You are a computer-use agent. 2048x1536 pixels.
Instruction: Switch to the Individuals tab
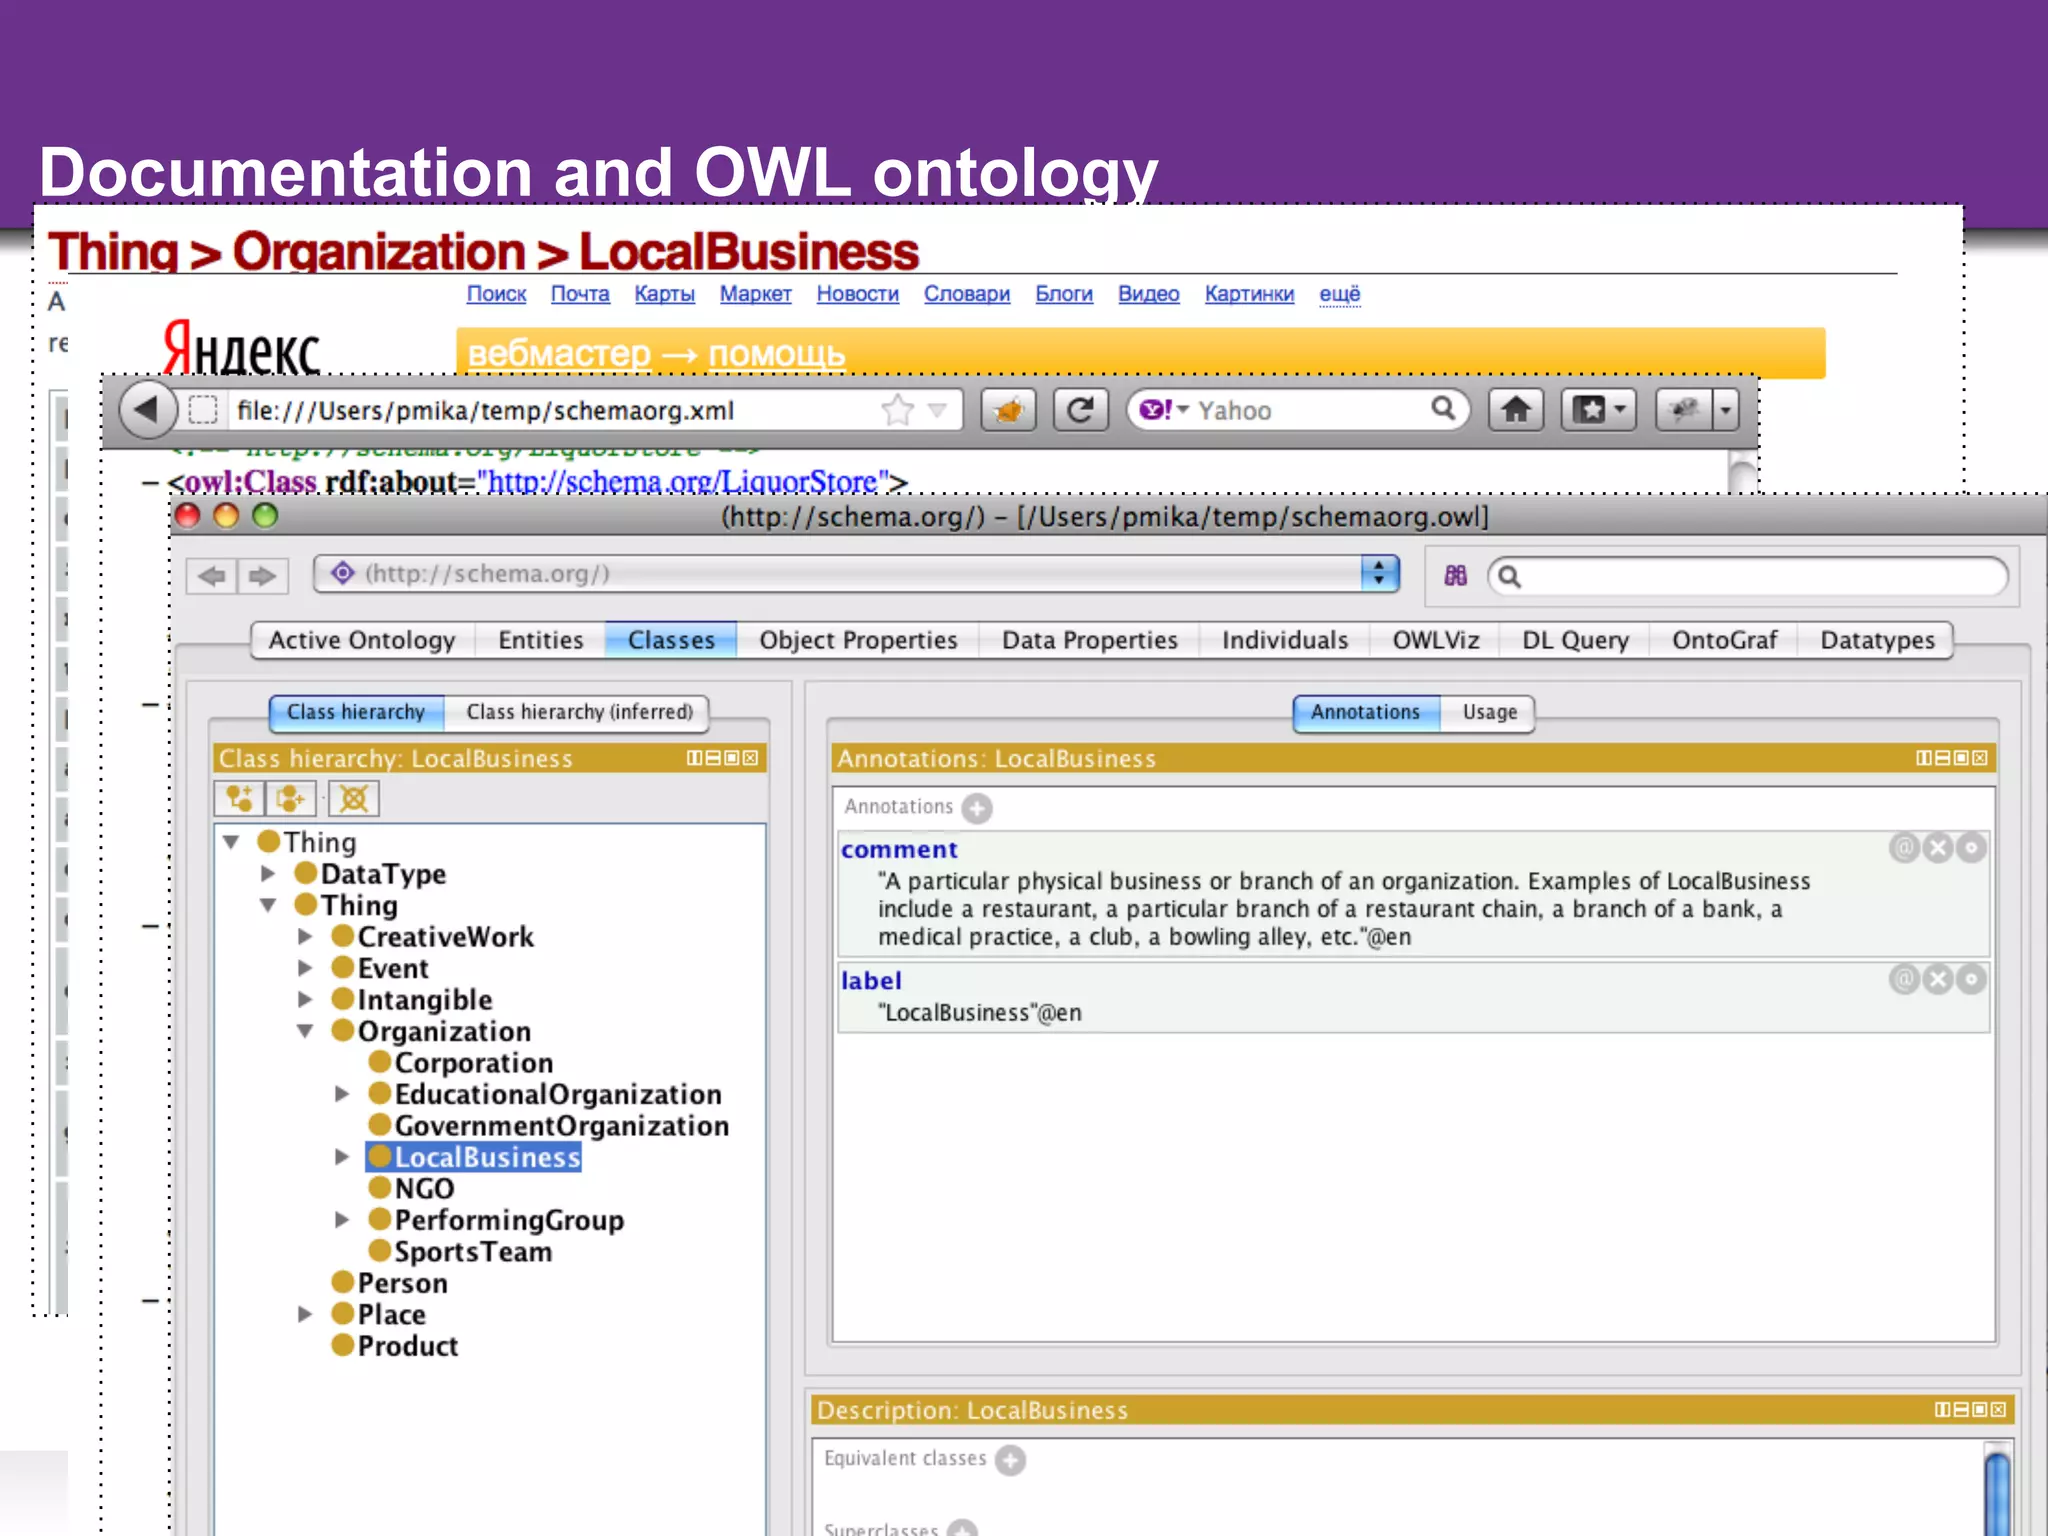click(1285, 640)
